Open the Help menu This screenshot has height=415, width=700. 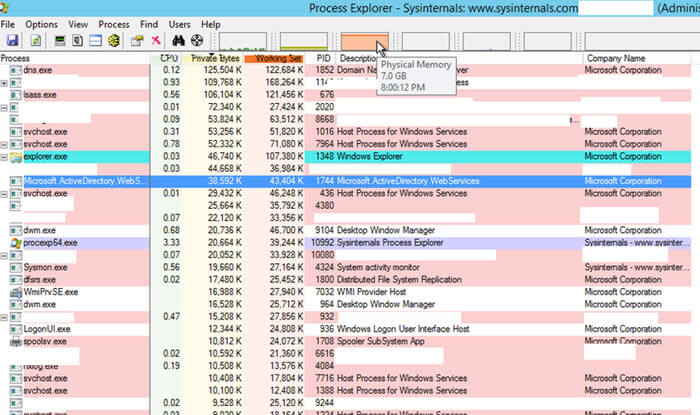point(211,25)
